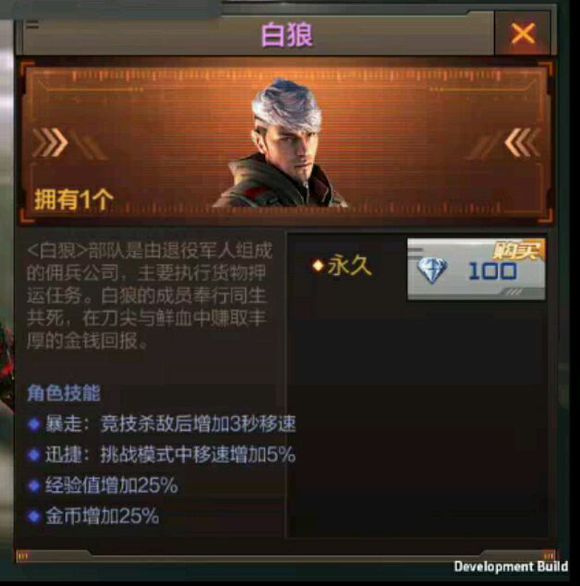
Task: Click the orange diamond marker beside 永久
Action: (318, 266)
